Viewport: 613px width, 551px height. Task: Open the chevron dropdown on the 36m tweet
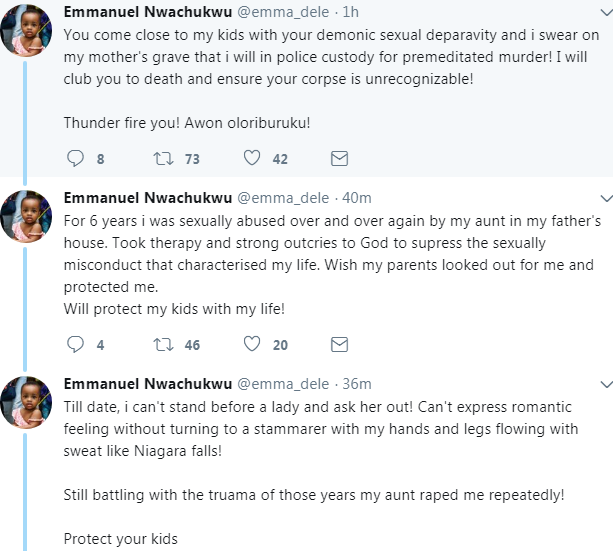606,384
